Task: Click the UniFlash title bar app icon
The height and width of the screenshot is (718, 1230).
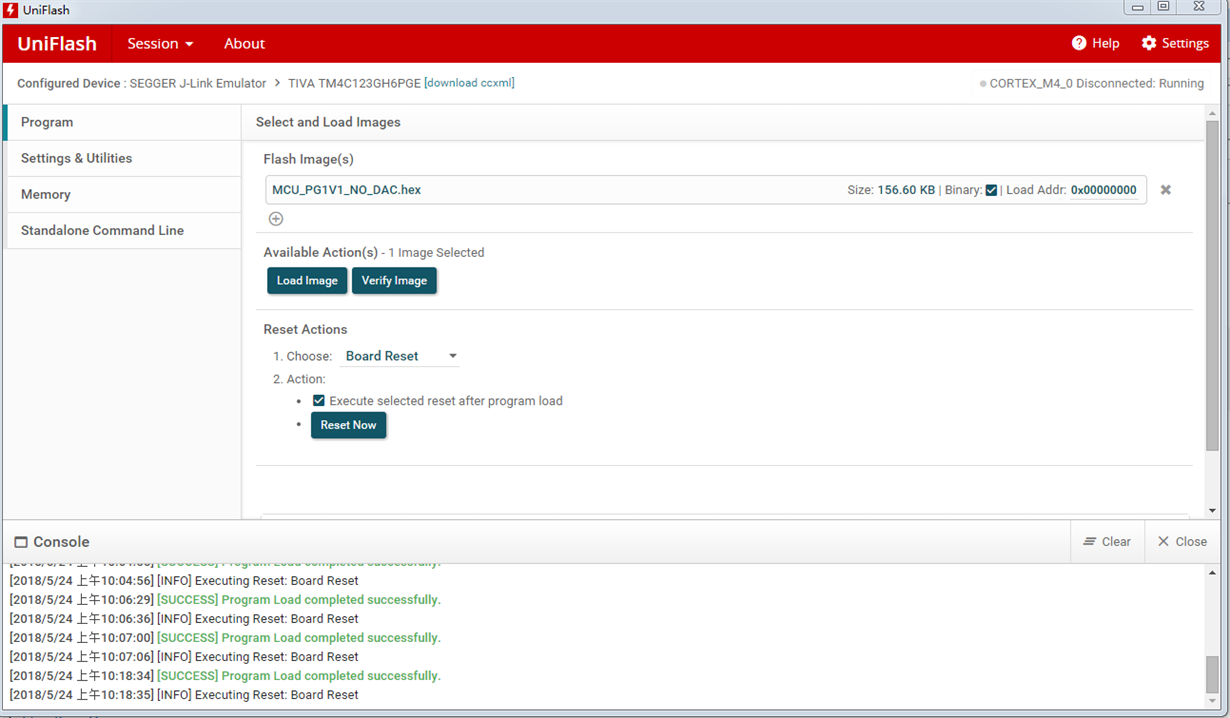Action: click(11, 9)
